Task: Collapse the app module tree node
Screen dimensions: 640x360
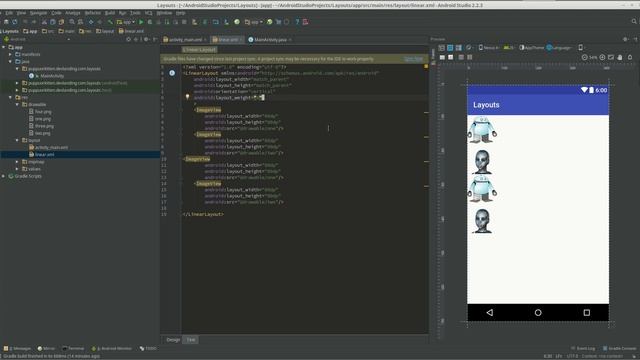Action: click(x=4, y=47)
